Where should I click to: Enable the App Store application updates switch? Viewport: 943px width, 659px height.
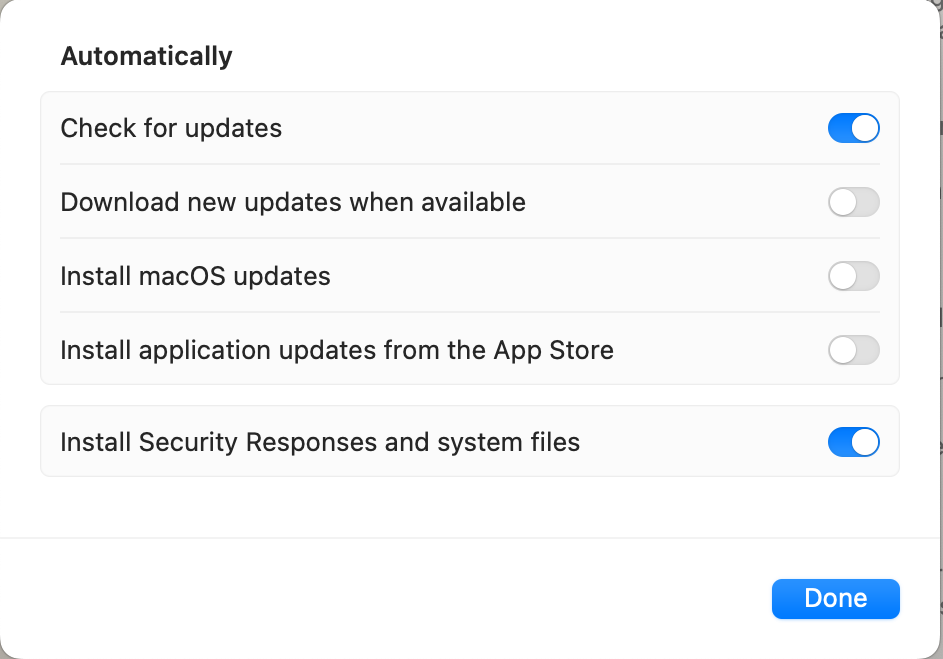click(853, 350)
